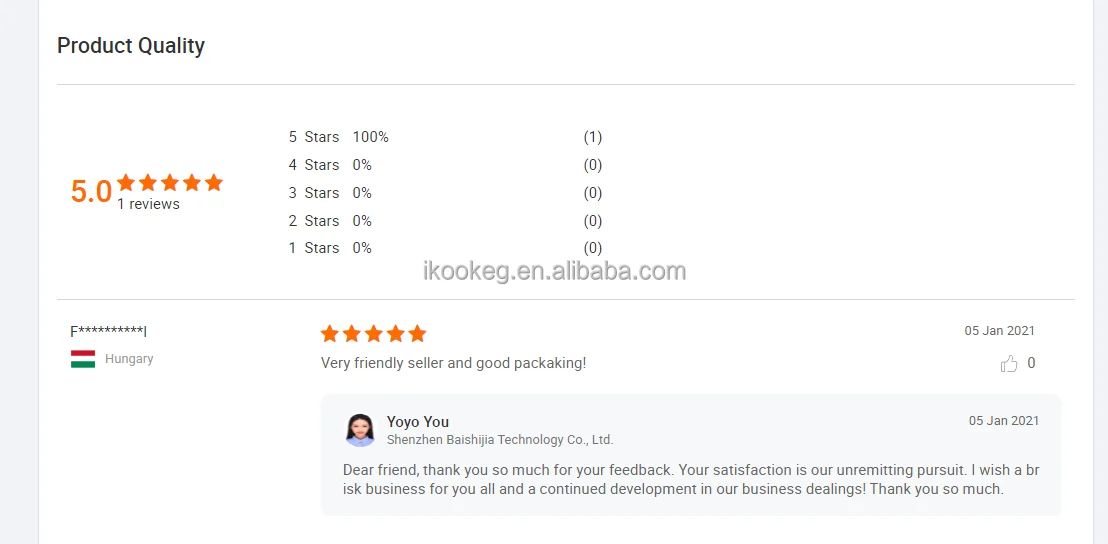Image resolution: width=1108 pixels, height=544 pixels.
Task: Filter reviews by 1 Stars
Action: [314, 248]
